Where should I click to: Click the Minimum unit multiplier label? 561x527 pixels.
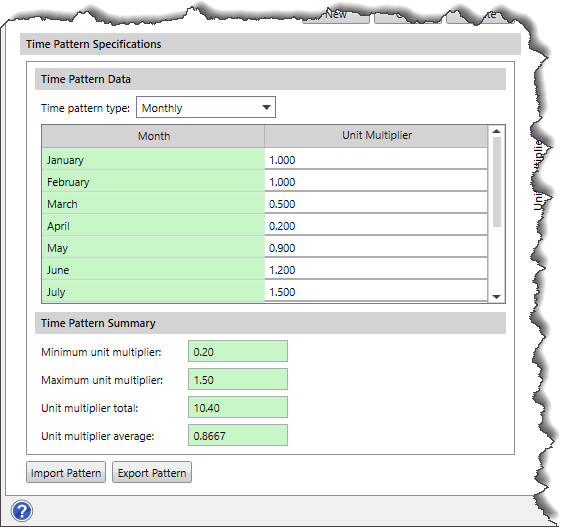pos(101,352)
